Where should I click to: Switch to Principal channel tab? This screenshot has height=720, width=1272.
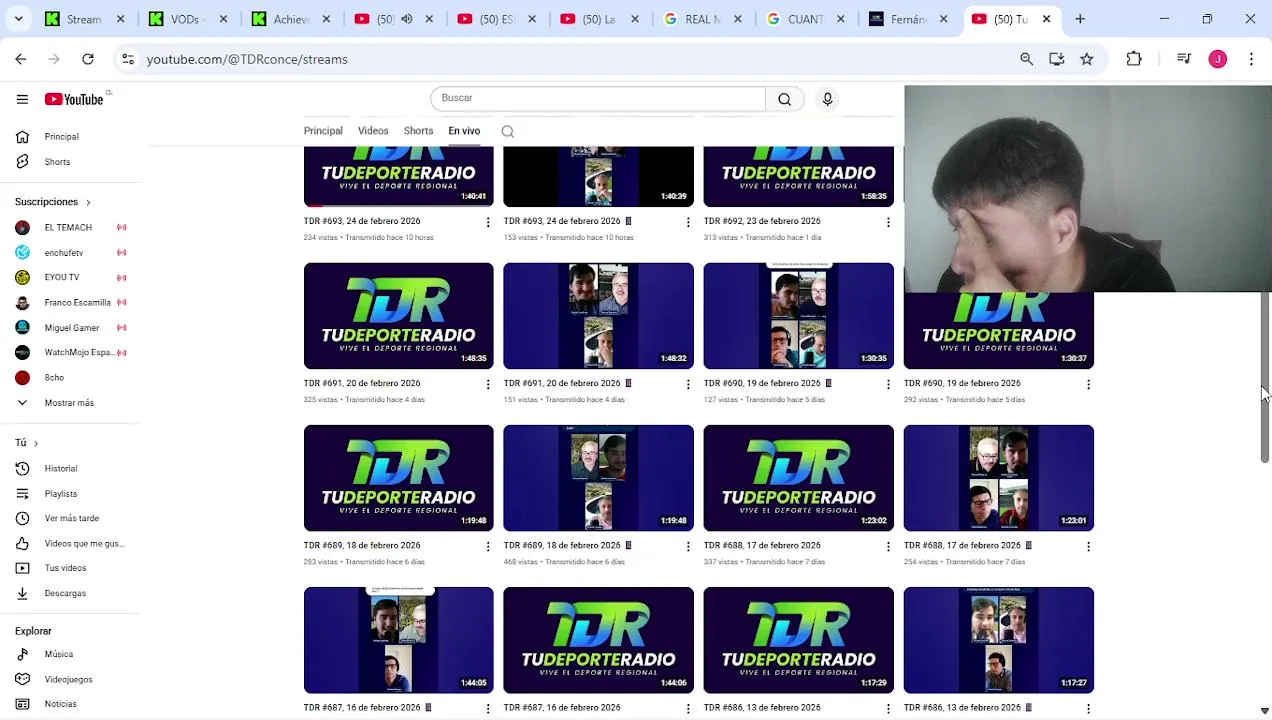323,131
